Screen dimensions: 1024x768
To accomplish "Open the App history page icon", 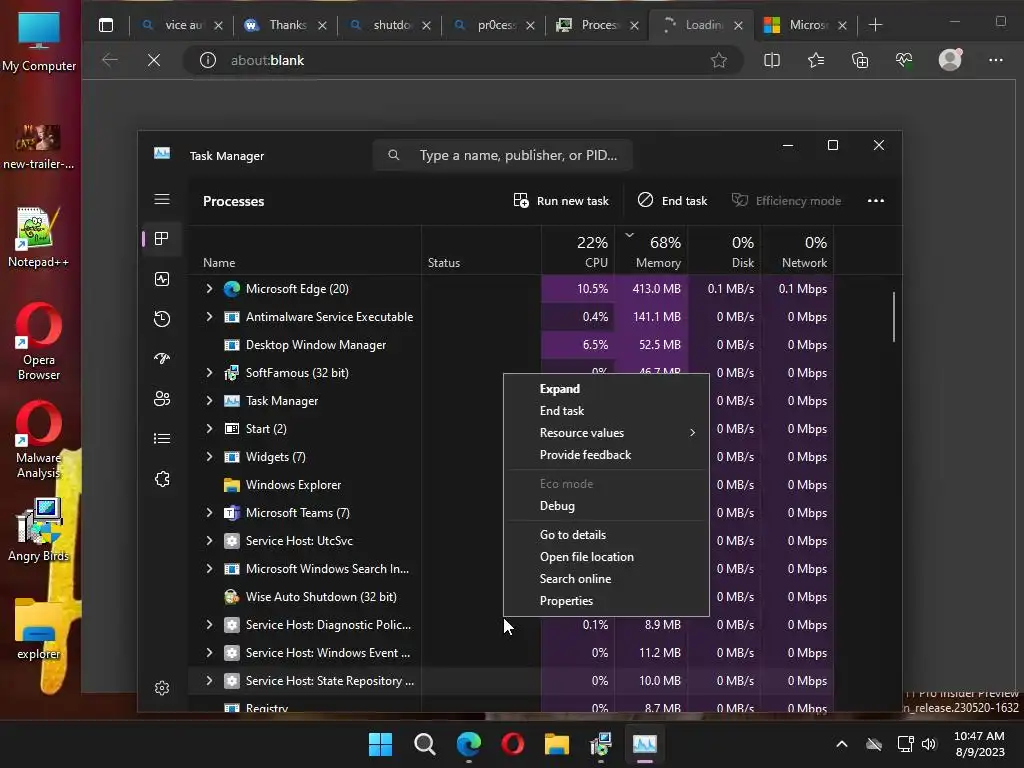I will click(x=162, y=319).
